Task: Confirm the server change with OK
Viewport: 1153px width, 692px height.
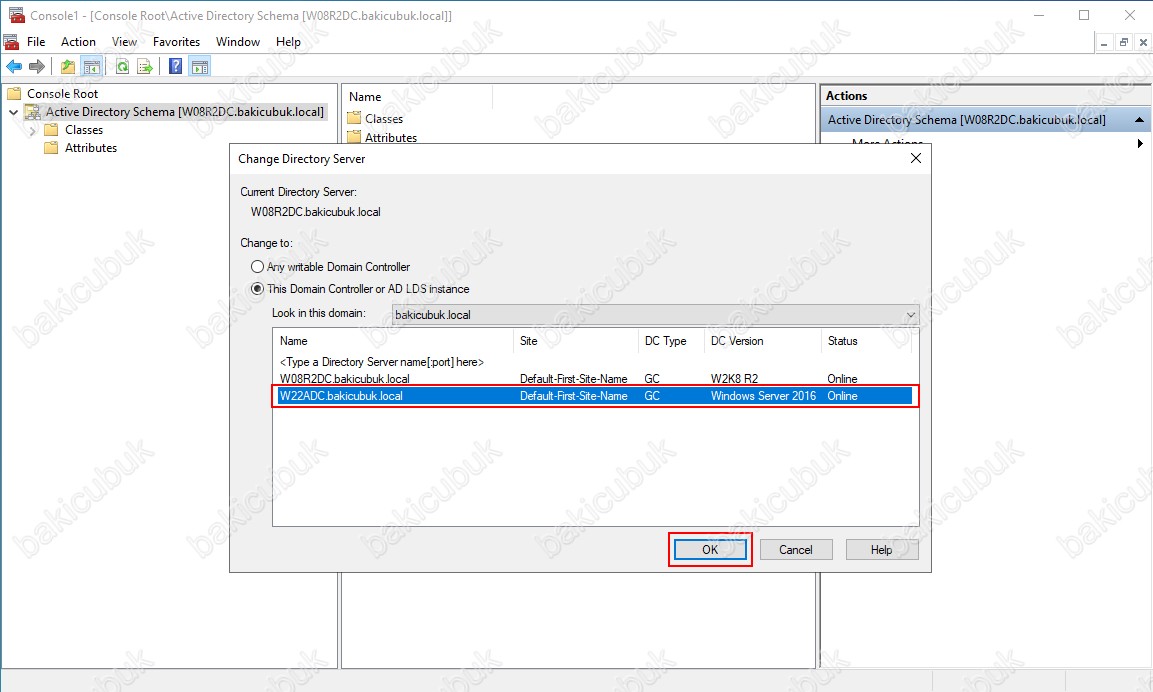Action: [x=710, y=549]
